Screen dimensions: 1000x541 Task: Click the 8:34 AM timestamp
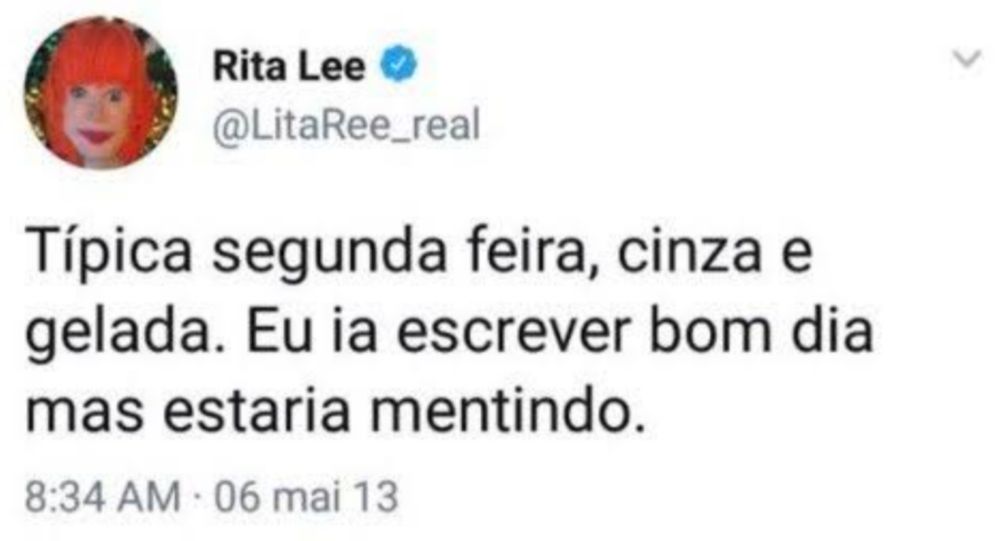103,497
